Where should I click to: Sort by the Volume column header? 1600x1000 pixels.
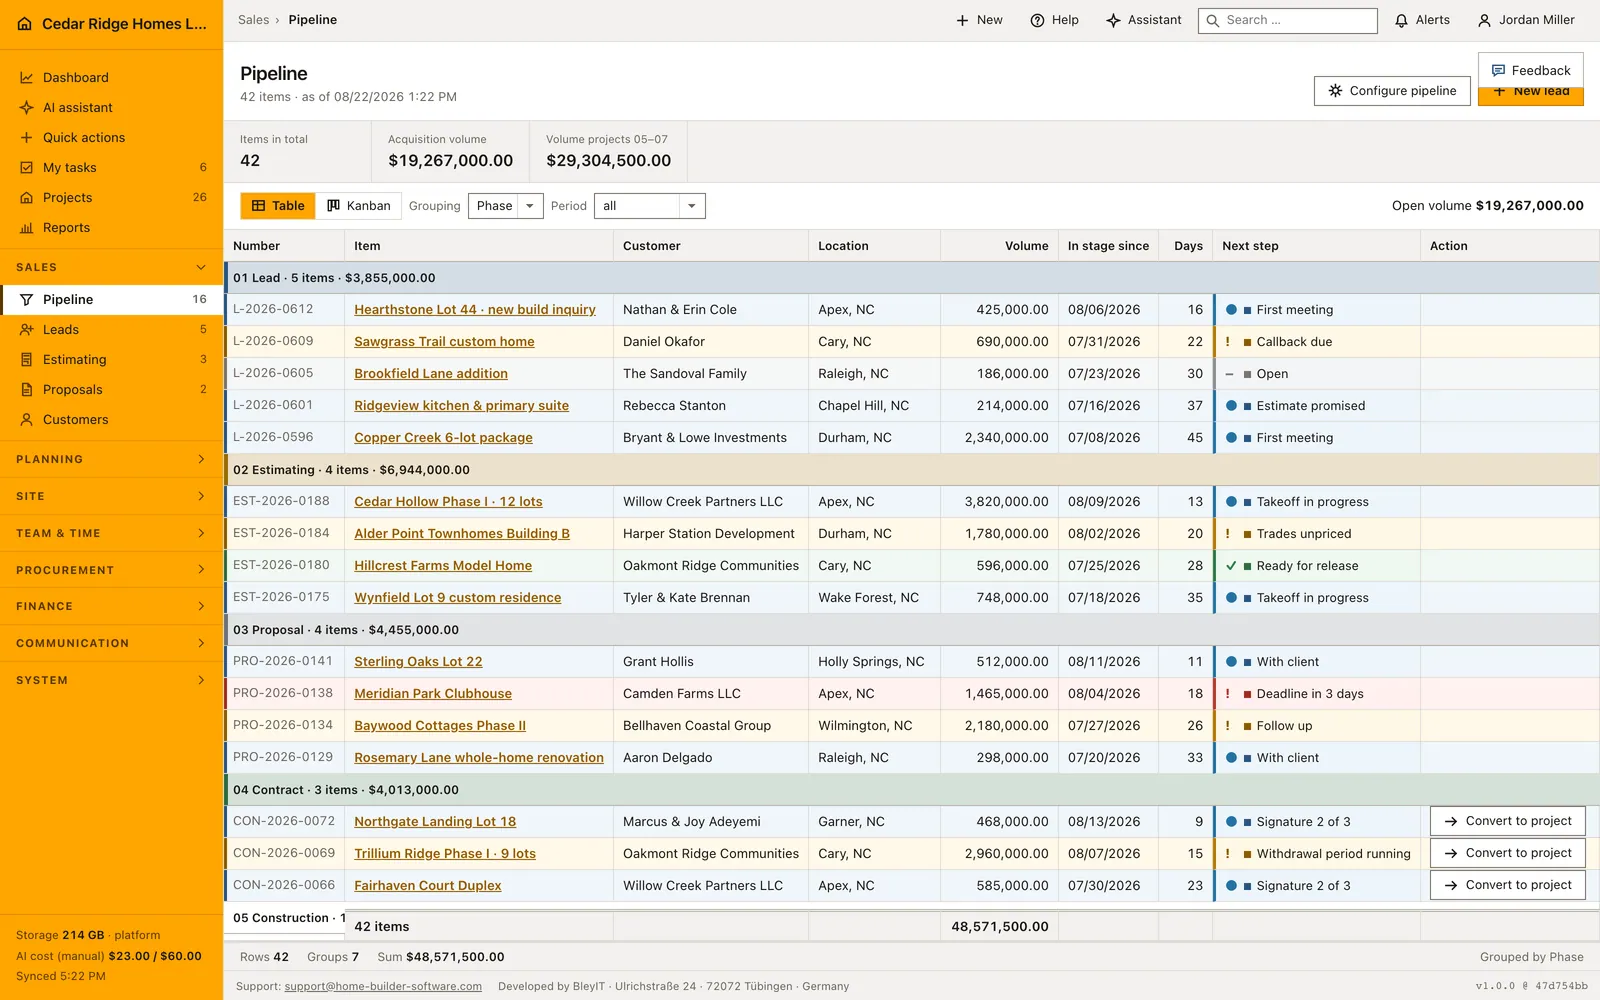point(999,246)
